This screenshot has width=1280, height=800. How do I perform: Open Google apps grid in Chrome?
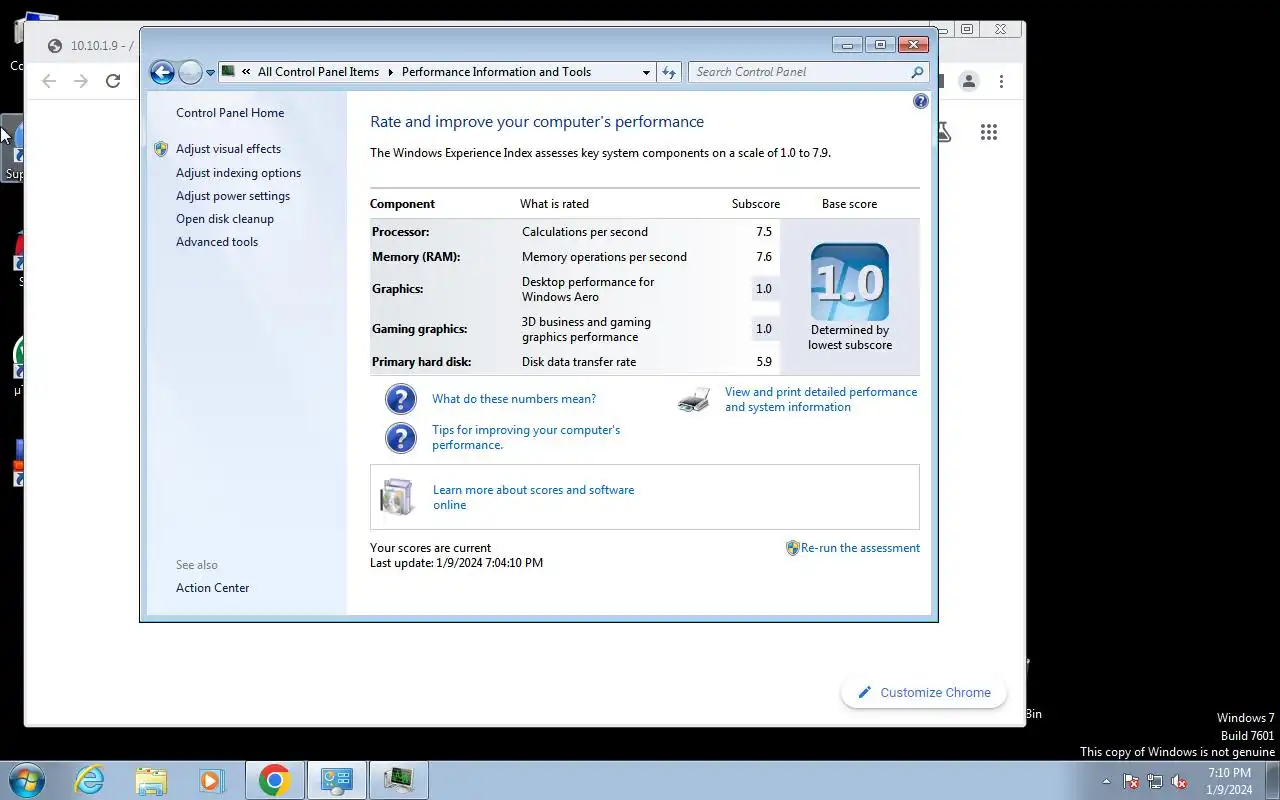989,132
